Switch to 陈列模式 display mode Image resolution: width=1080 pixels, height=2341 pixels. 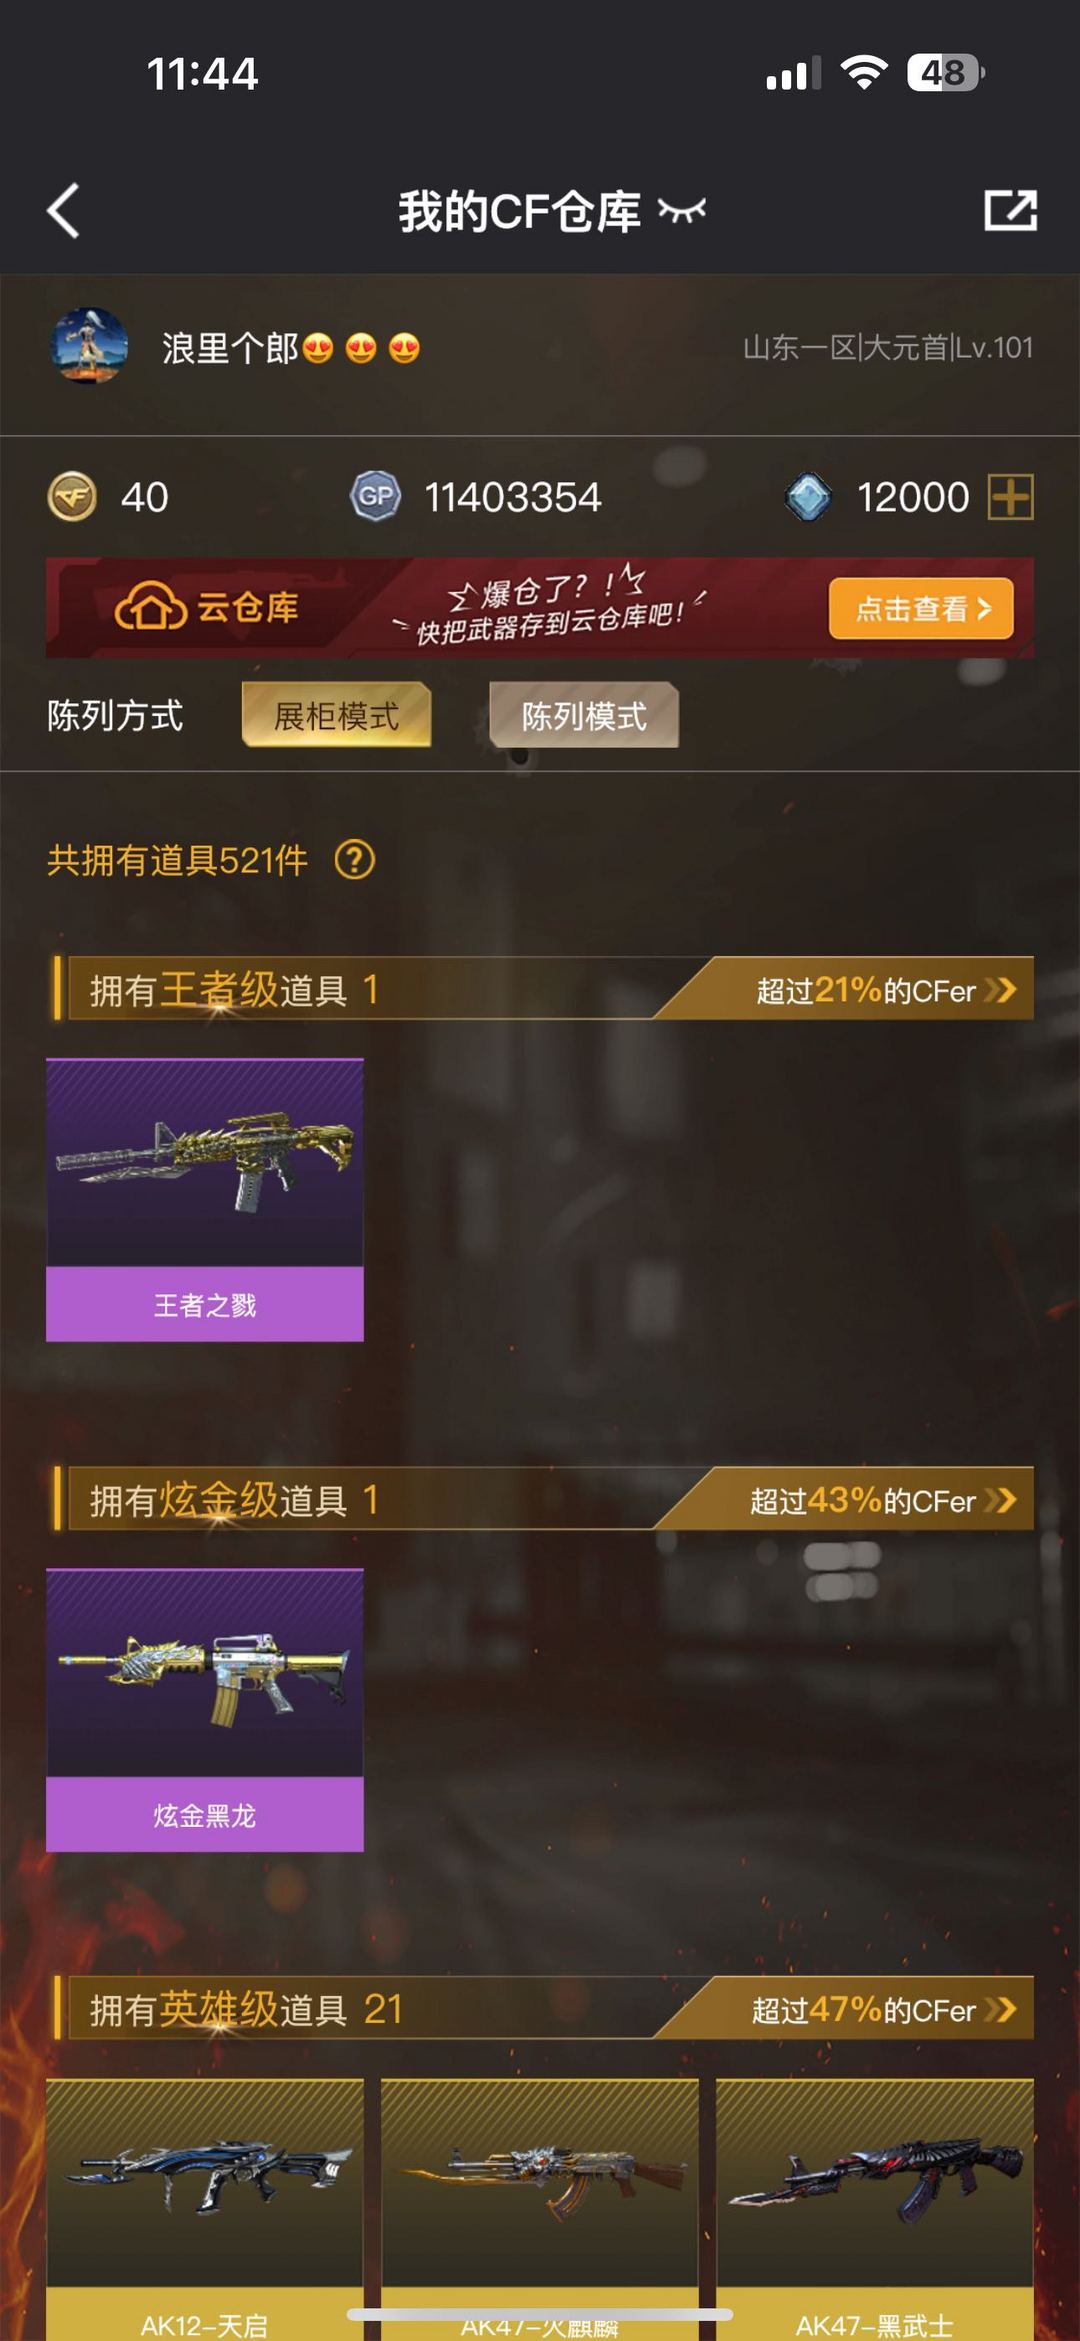584,715
